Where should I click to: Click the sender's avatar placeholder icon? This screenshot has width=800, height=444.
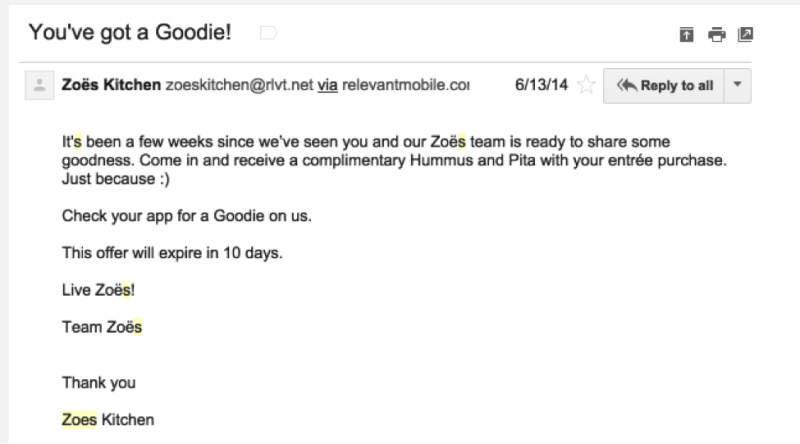click(x=40, y=85)
